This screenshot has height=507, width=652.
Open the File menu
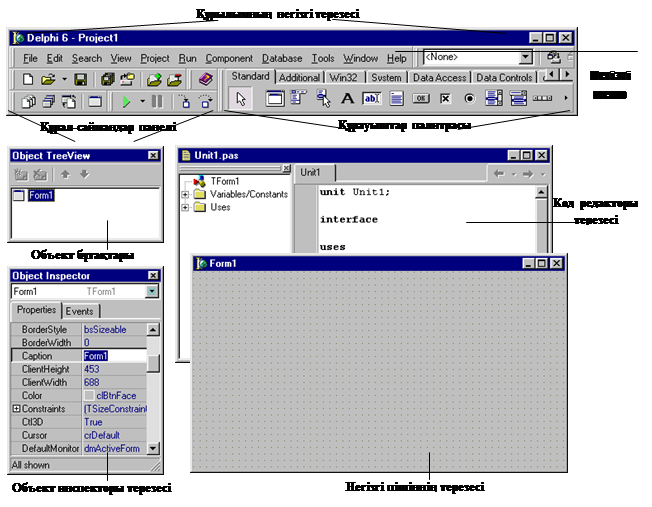pos(30,59)
